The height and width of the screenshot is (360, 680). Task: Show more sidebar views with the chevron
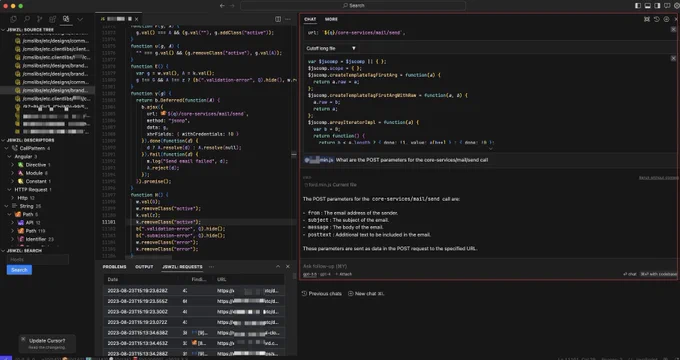[x=80, y=19]
